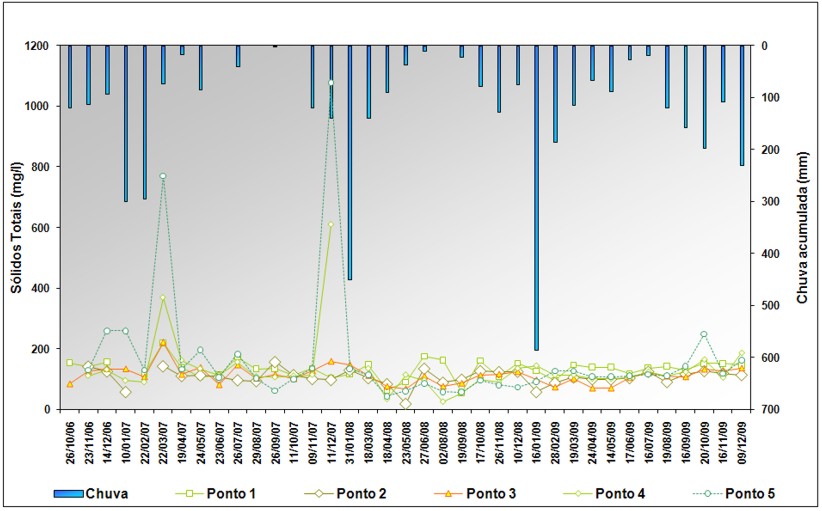Click the 16/01/09 x-axis date label
This screenshot has height=511, width=822.
click(537, 441)
